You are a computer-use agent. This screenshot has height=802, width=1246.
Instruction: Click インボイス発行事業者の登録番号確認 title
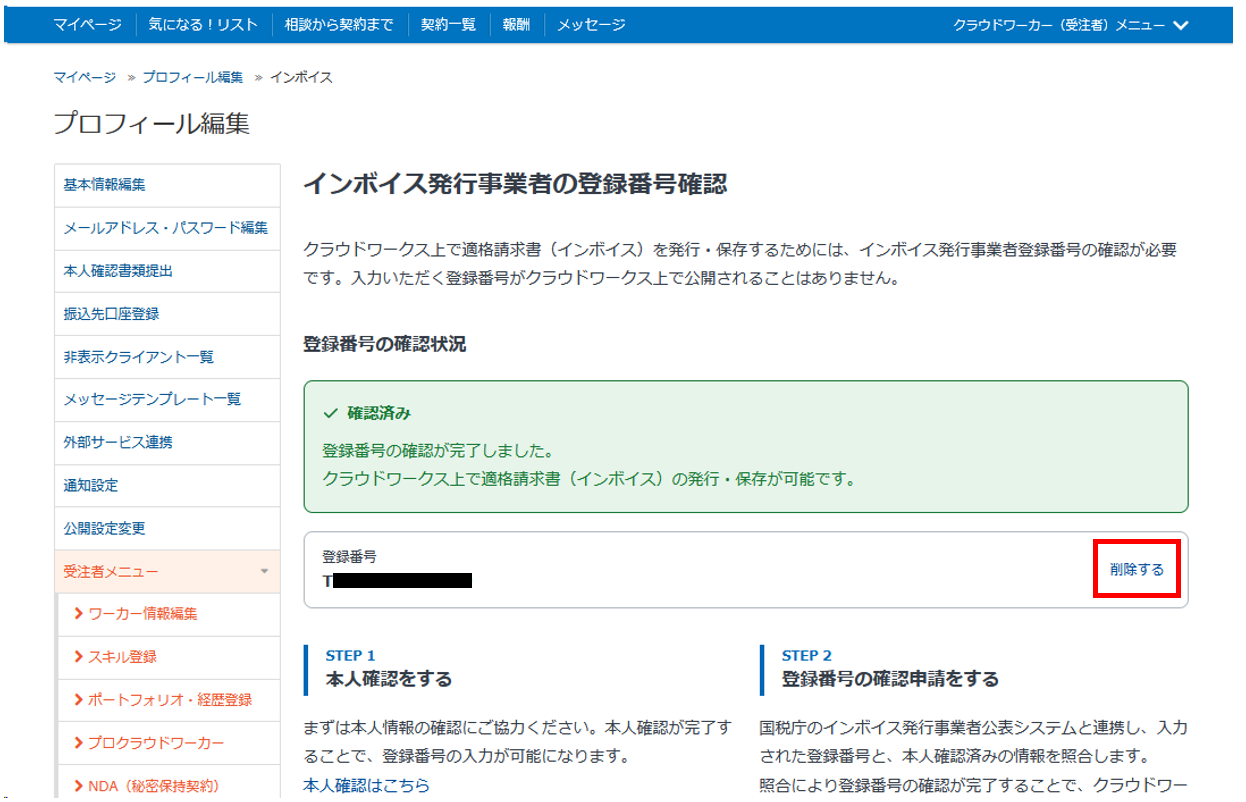[x=515, y=185]
